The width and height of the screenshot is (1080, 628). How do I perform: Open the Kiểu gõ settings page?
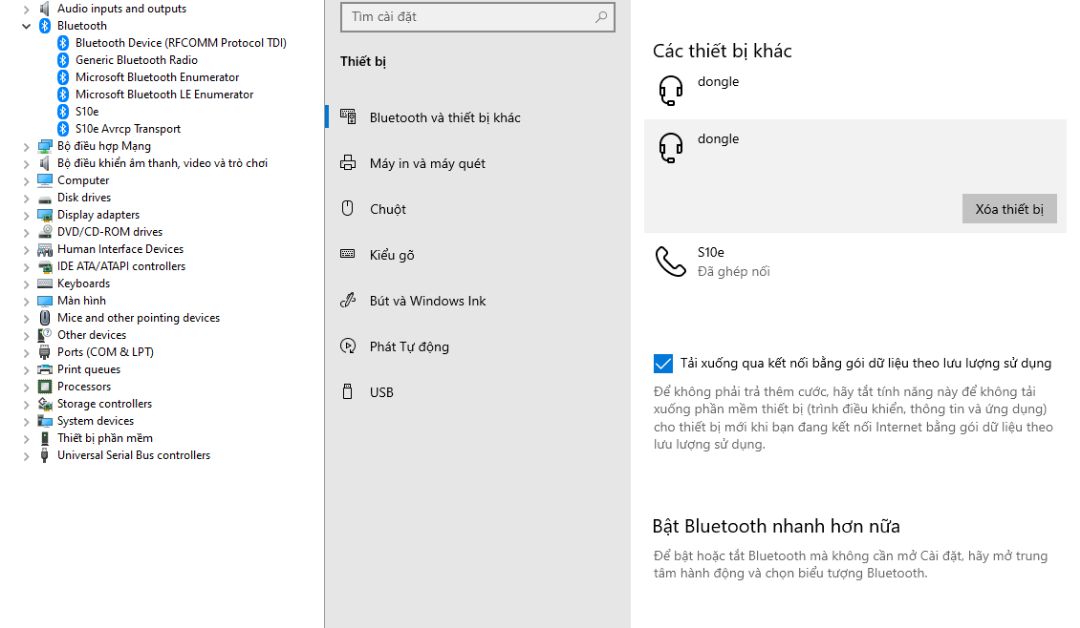point(391,255)
